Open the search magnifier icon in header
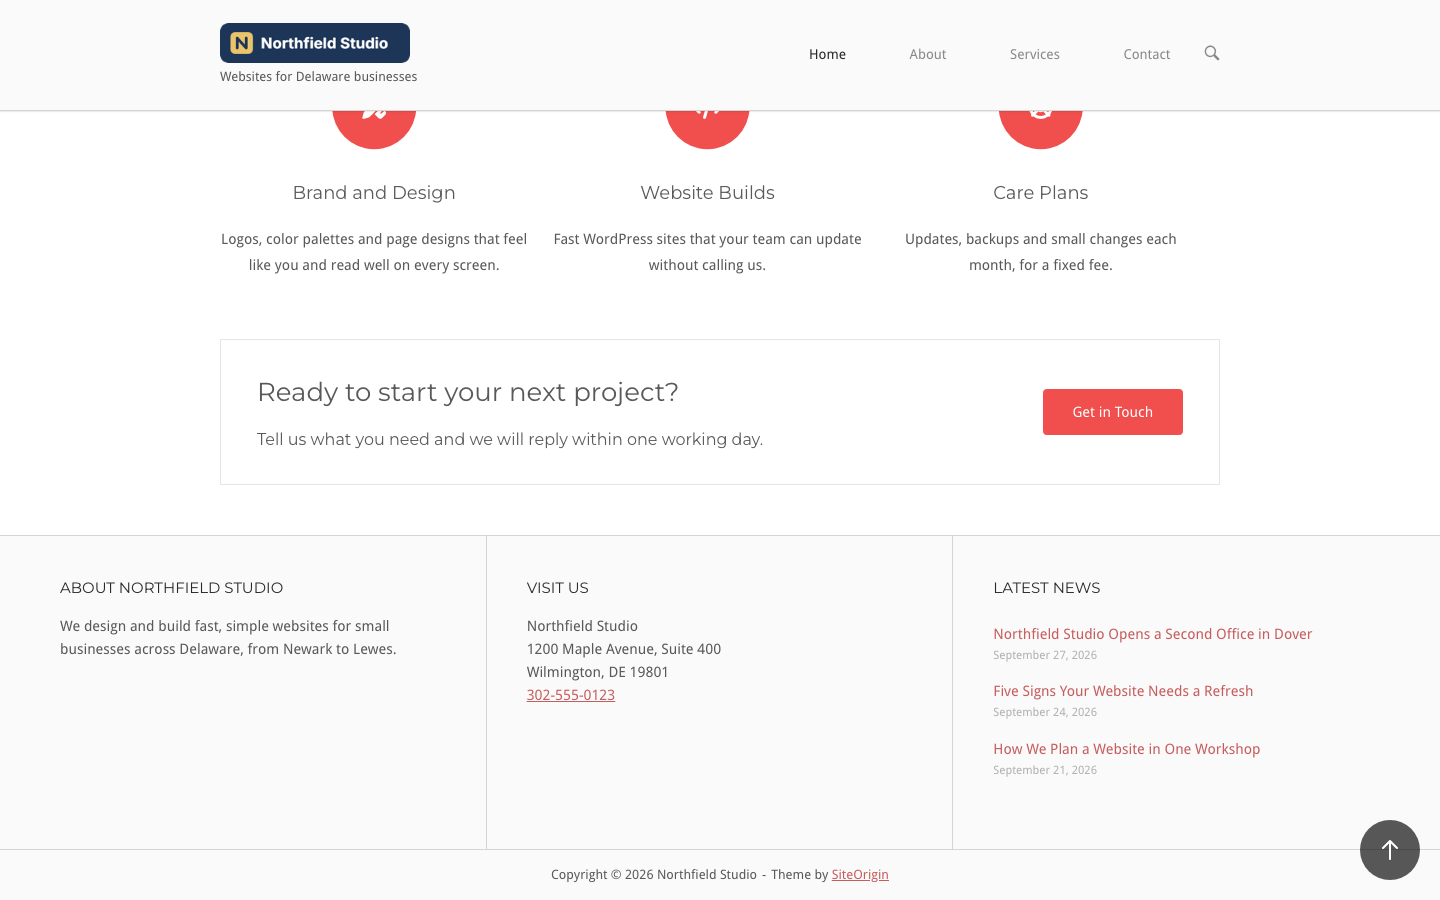Image resolution: width=1440 pixels, height=900 pixels. (x=1212, y=53)
